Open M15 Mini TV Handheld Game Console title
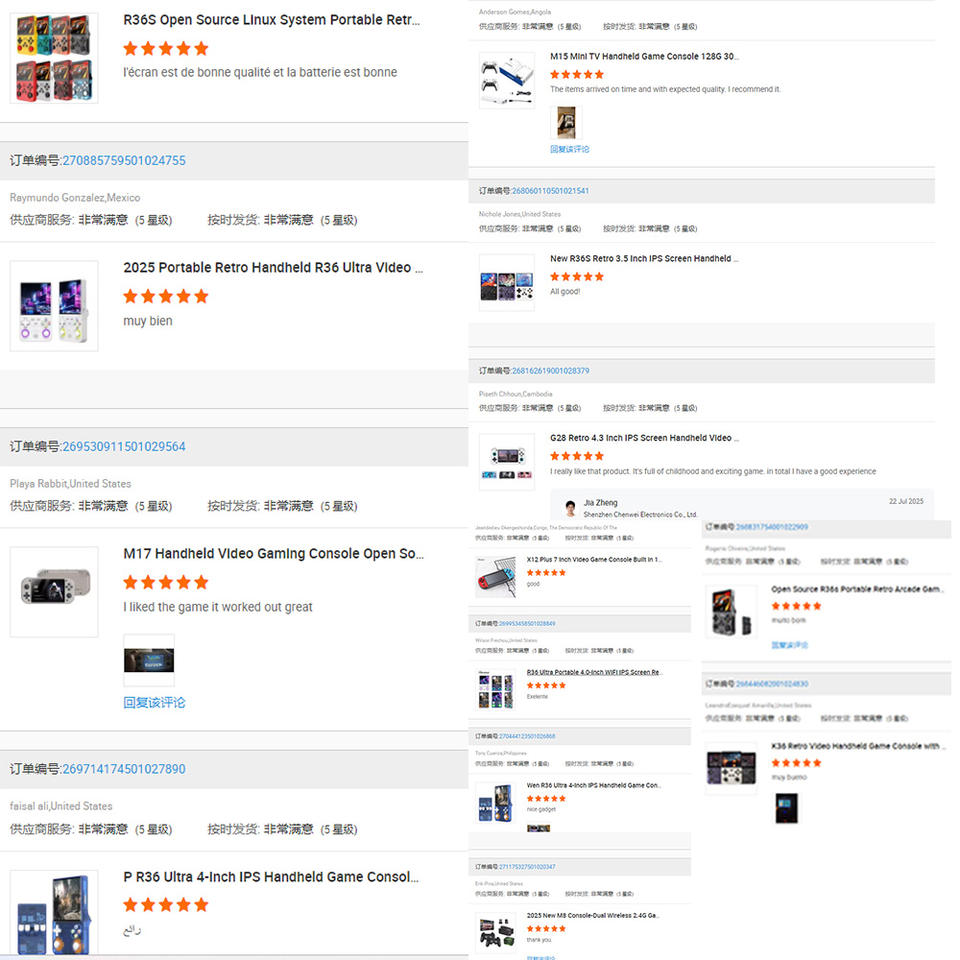The width and height of the screenshot is (960, 960). [x=644, y=56]
